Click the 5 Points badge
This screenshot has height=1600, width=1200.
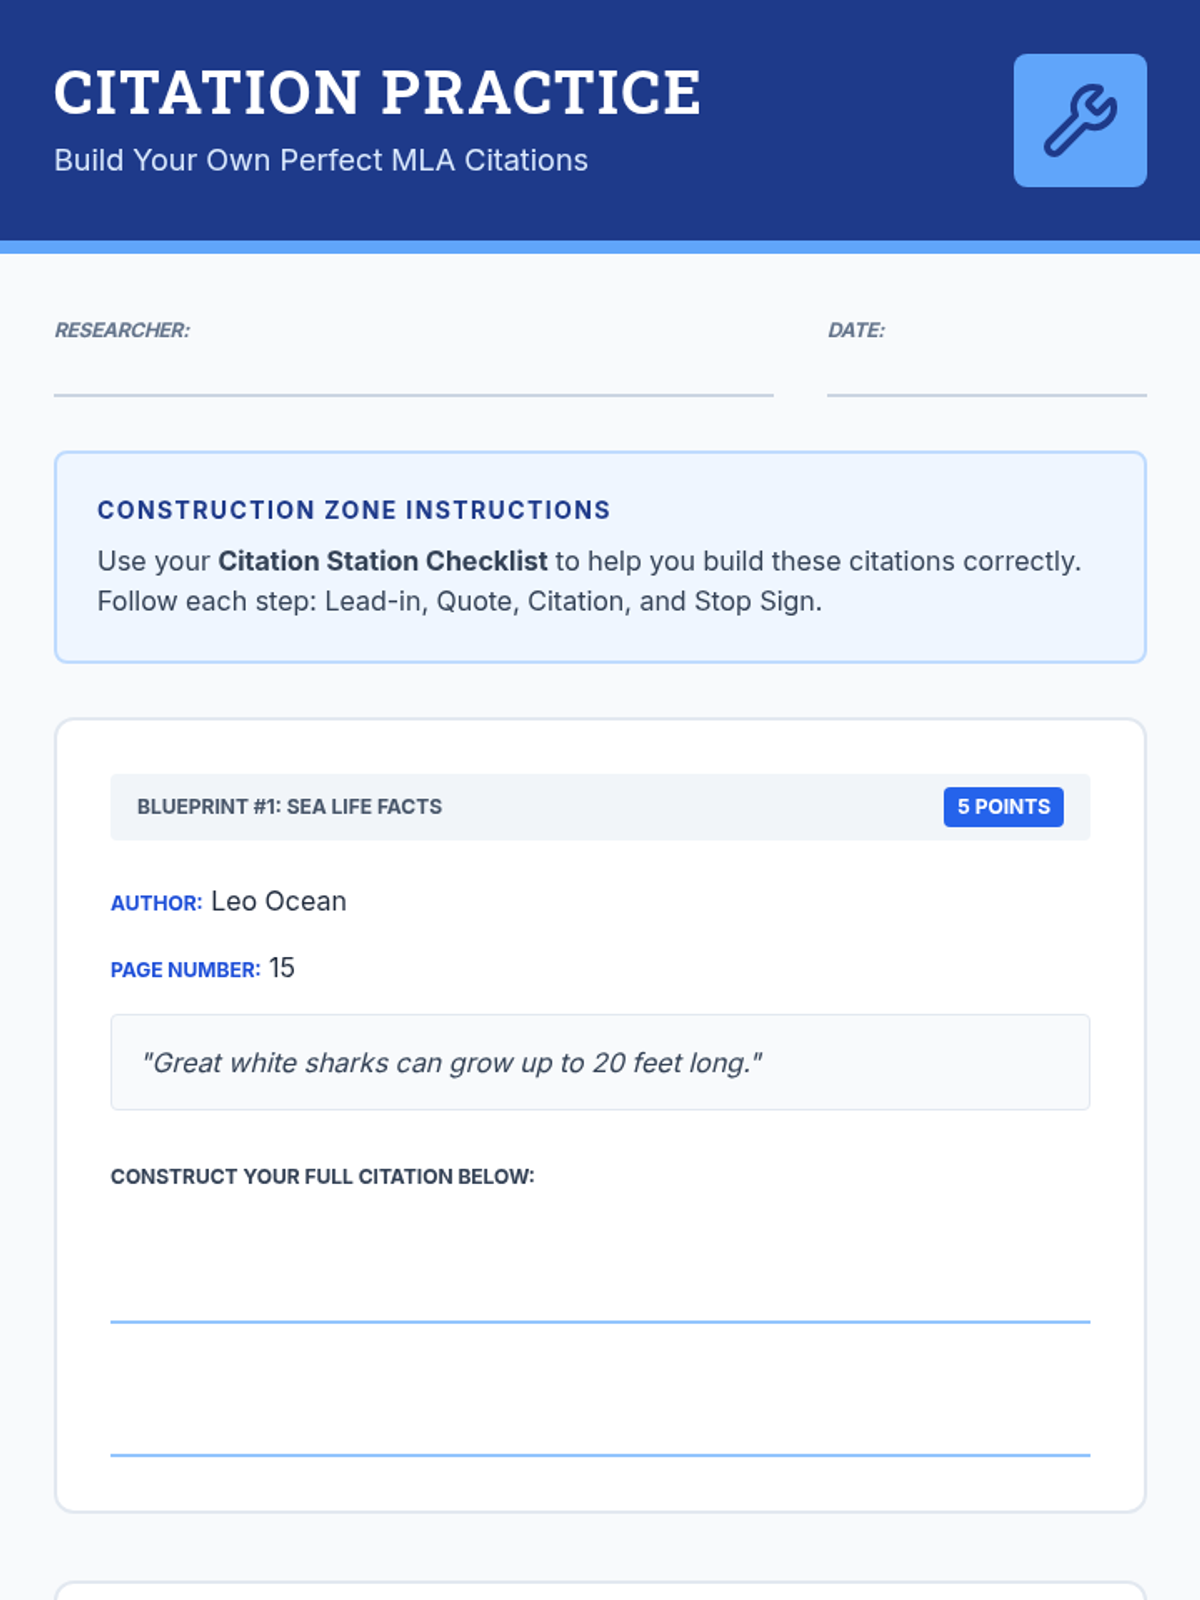pyautogui.click(x=1003, y=807)
